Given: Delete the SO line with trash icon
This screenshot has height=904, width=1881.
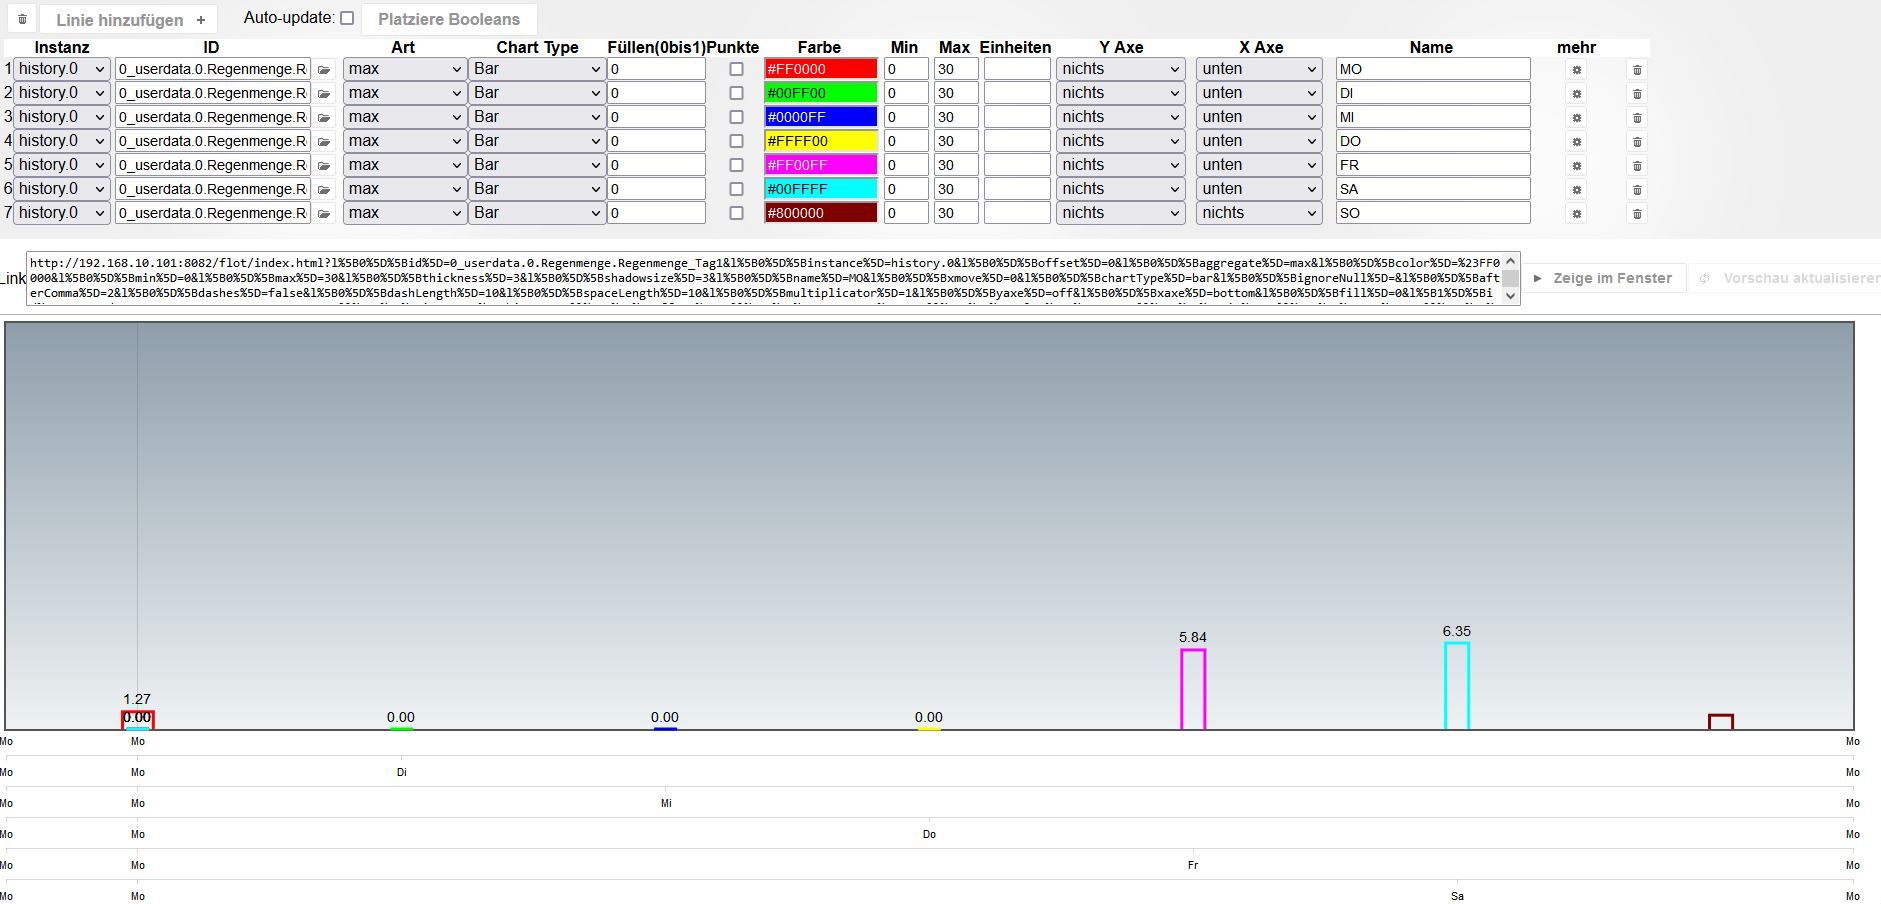Looking at the screenshot, I should pyautogui.click(x=1637, y=214).
